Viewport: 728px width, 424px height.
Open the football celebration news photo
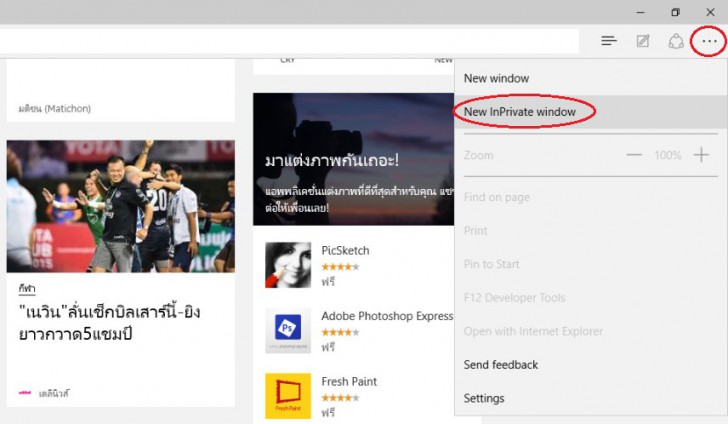click(120, 206)
